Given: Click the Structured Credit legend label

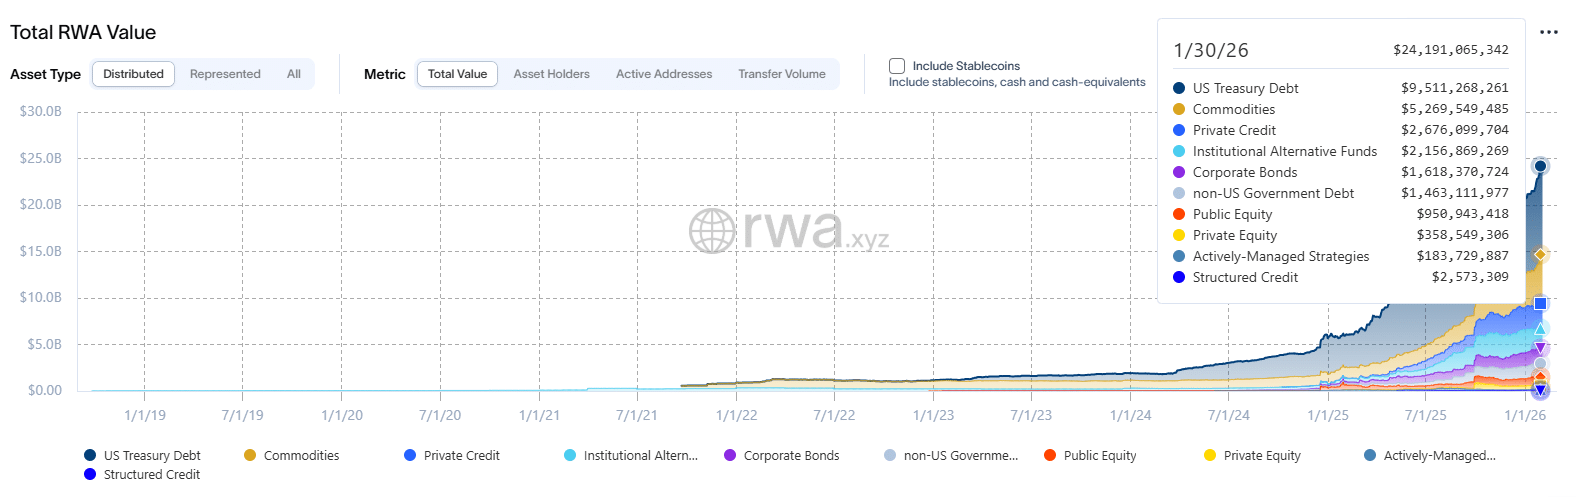Looking at the screenshot, I should coord(152,475).
